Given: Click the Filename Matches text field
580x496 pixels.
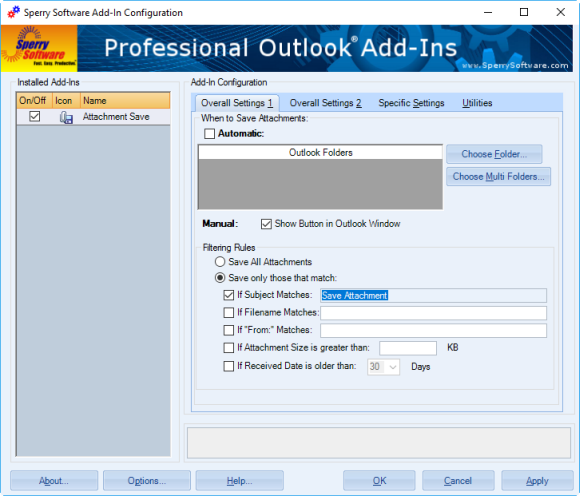Looking at the screenshot, I should [x=433, y=313].
